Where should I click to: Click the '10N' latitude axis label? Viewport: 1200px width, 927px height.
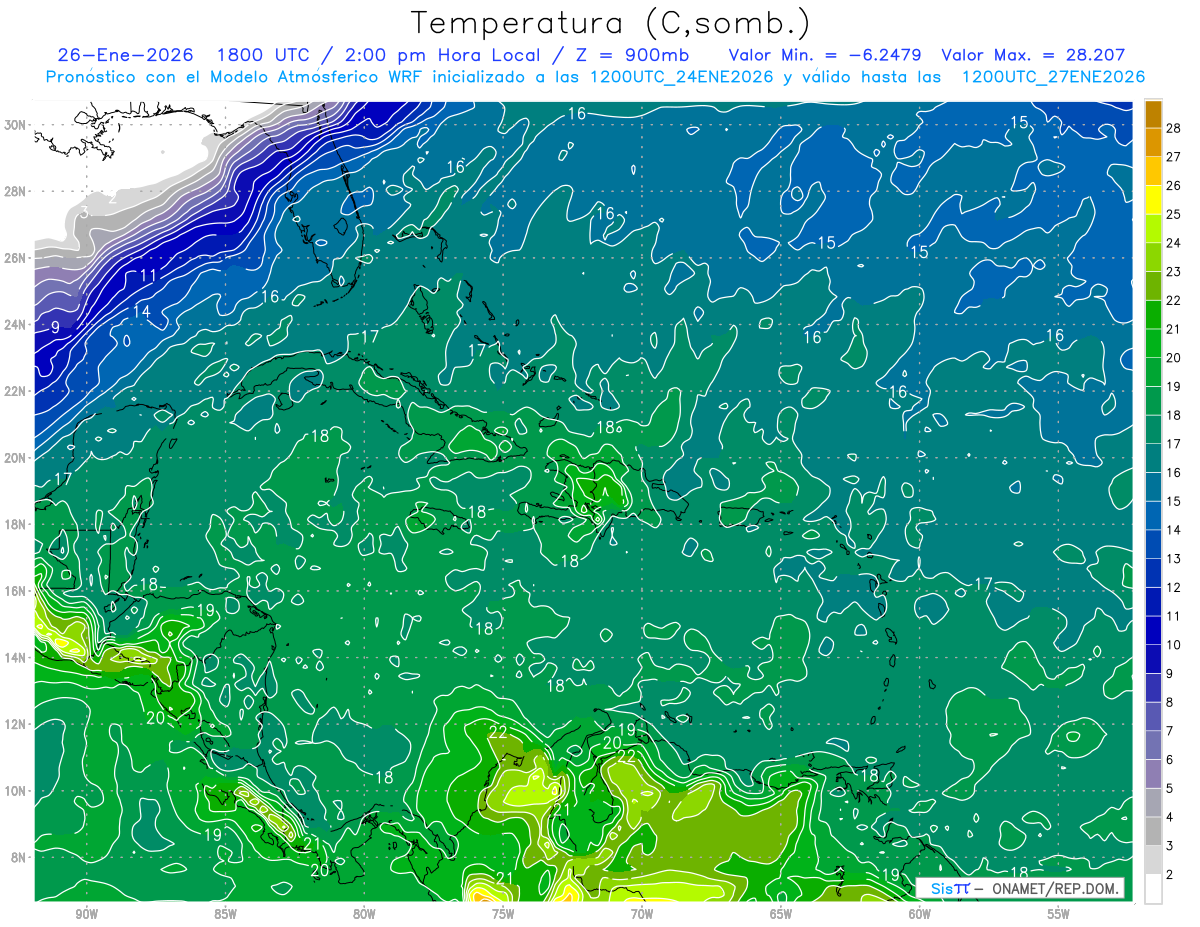[14, 791]
